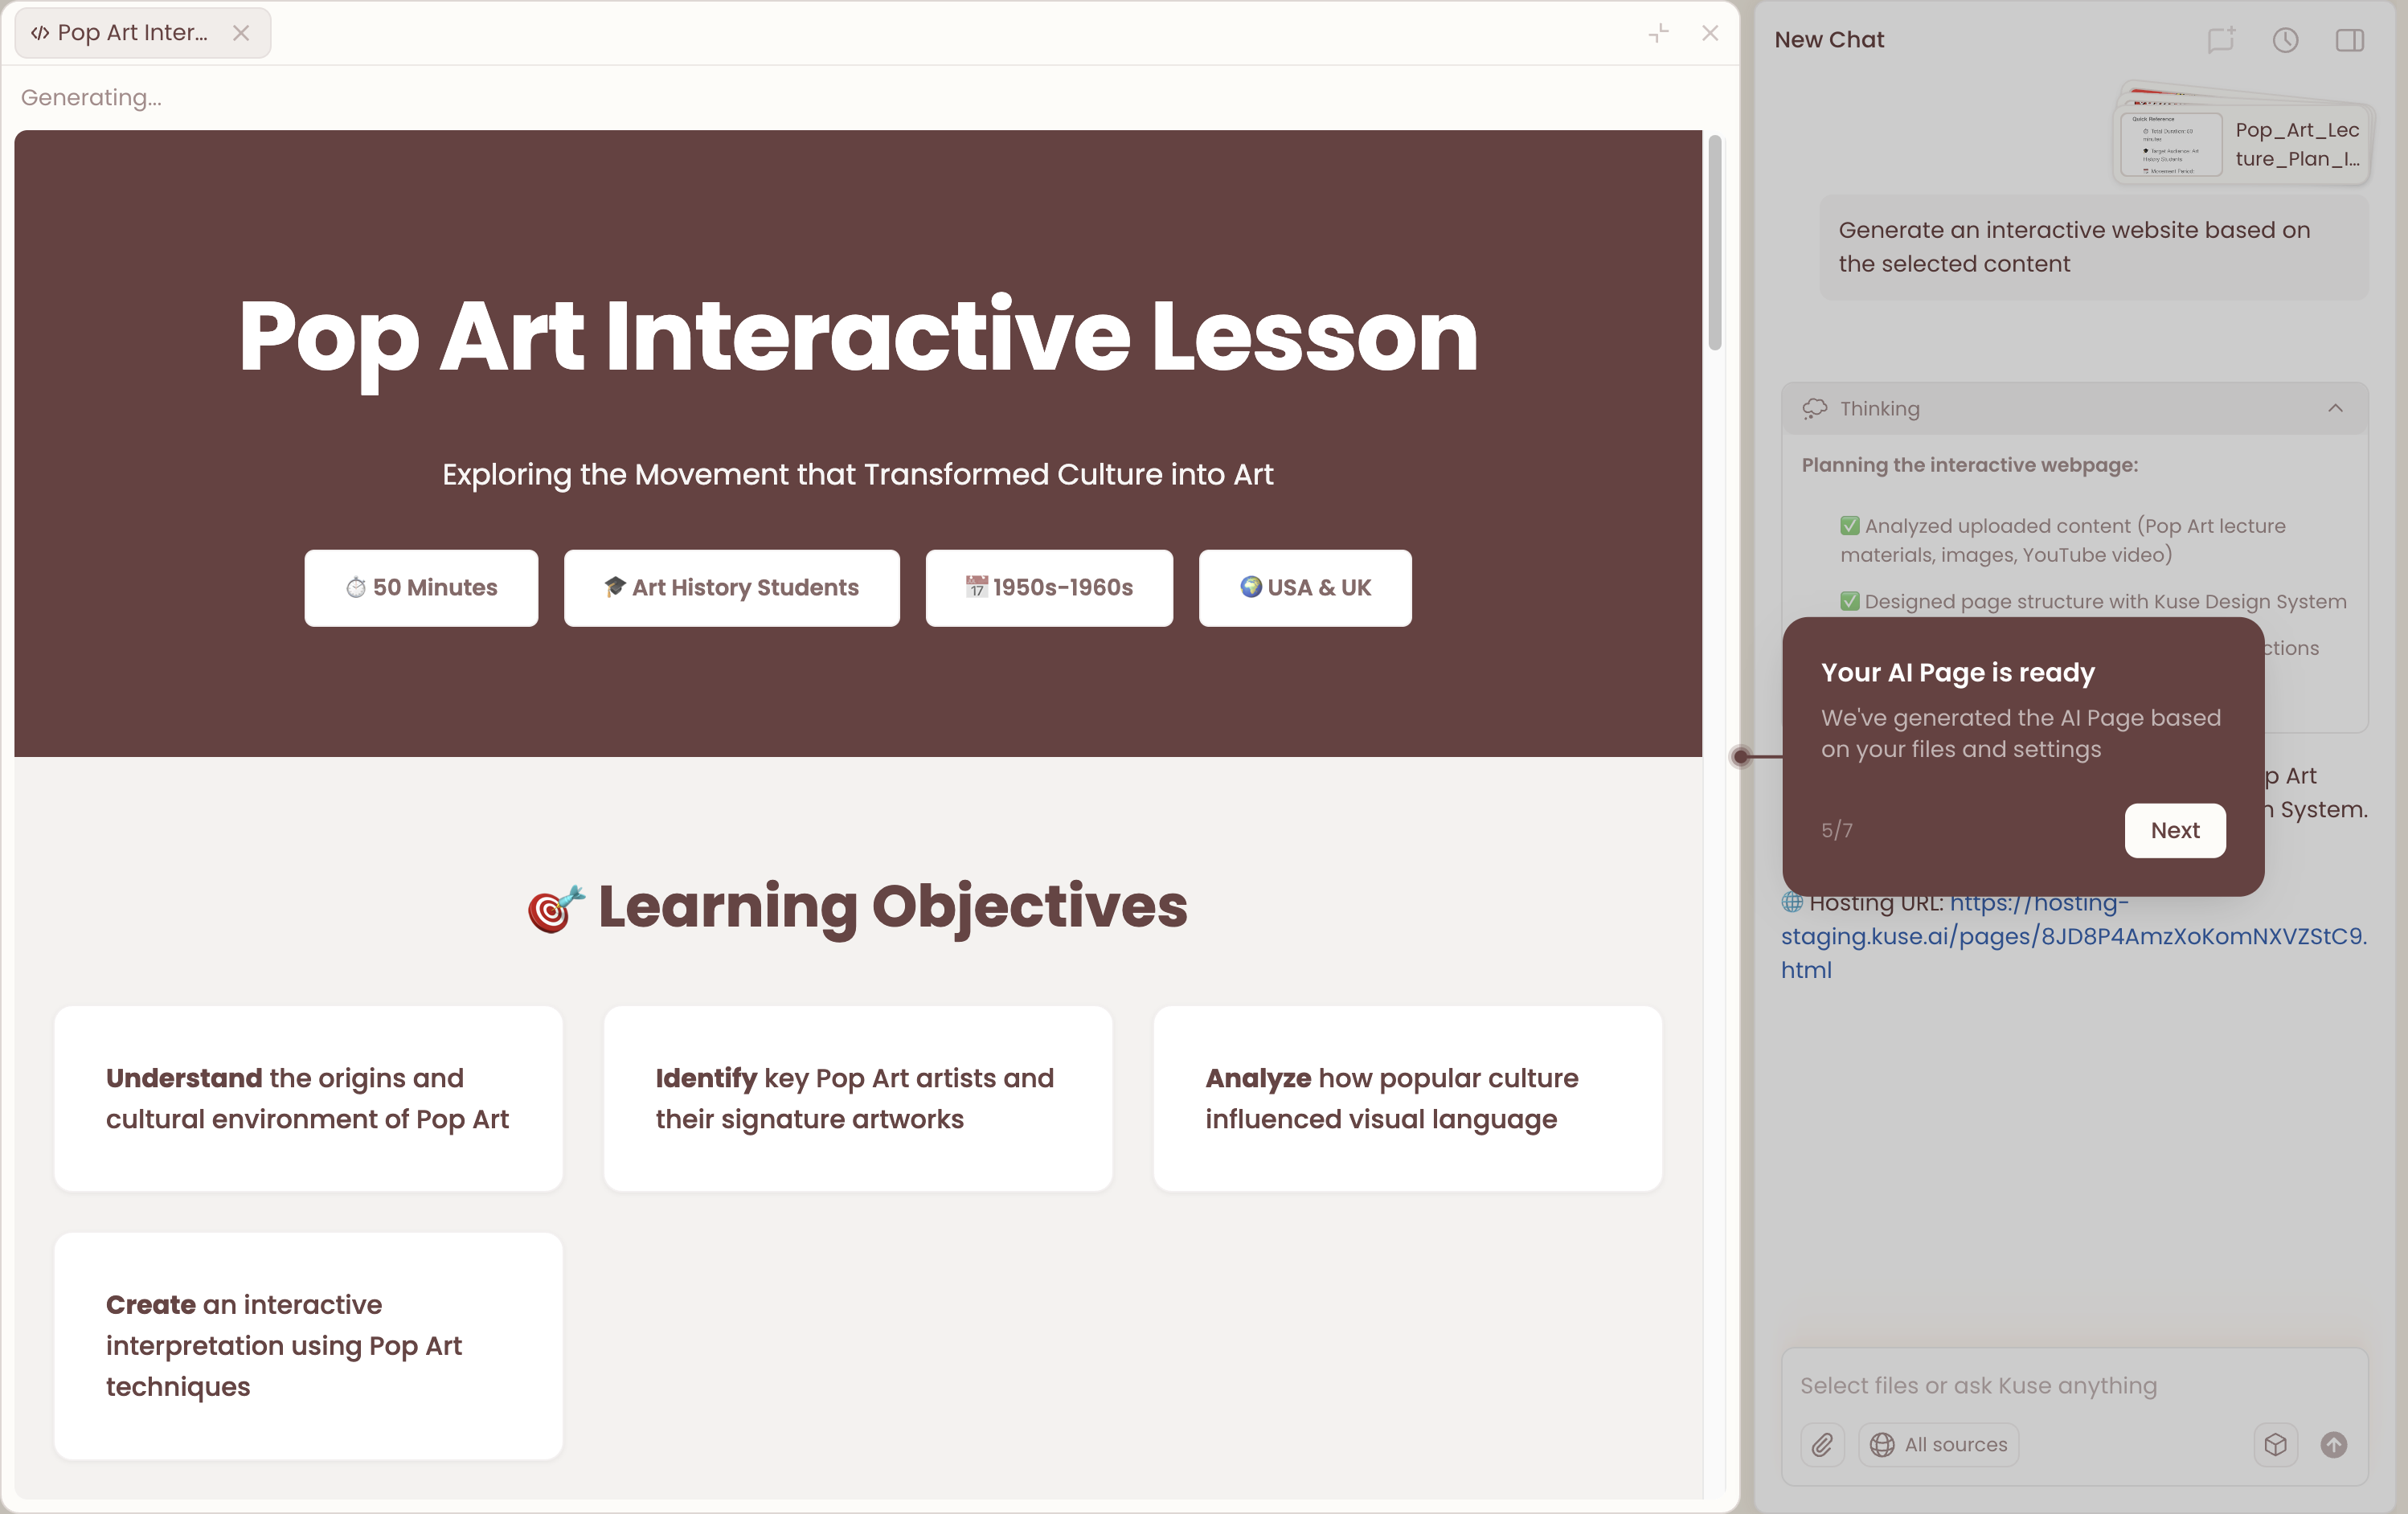Click the collapse-window icon in preview header
The height and width of the screenshot is (1514, 2408).
click(1658, 33)
